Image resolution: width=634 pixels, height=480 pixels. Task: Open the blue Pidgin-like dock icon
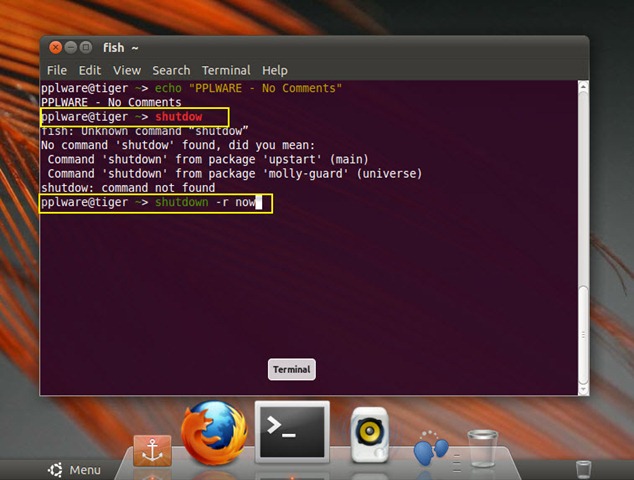(431, 448)
